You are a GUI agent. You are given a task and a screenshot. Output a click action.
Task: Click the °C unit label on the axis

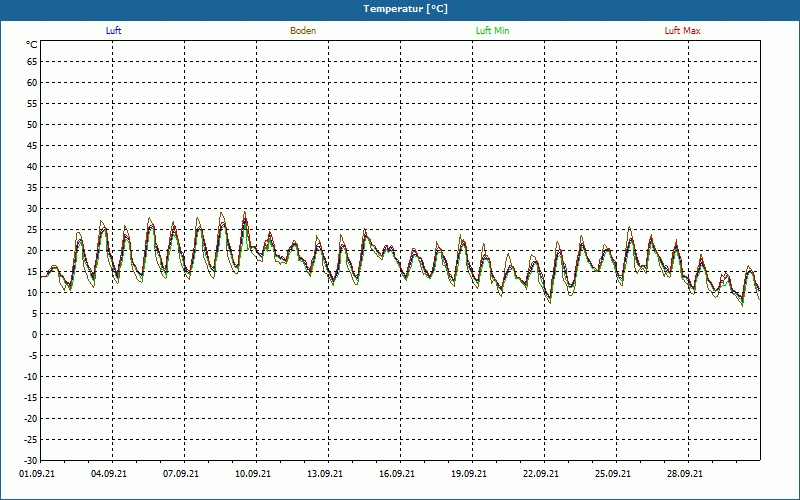32,45
